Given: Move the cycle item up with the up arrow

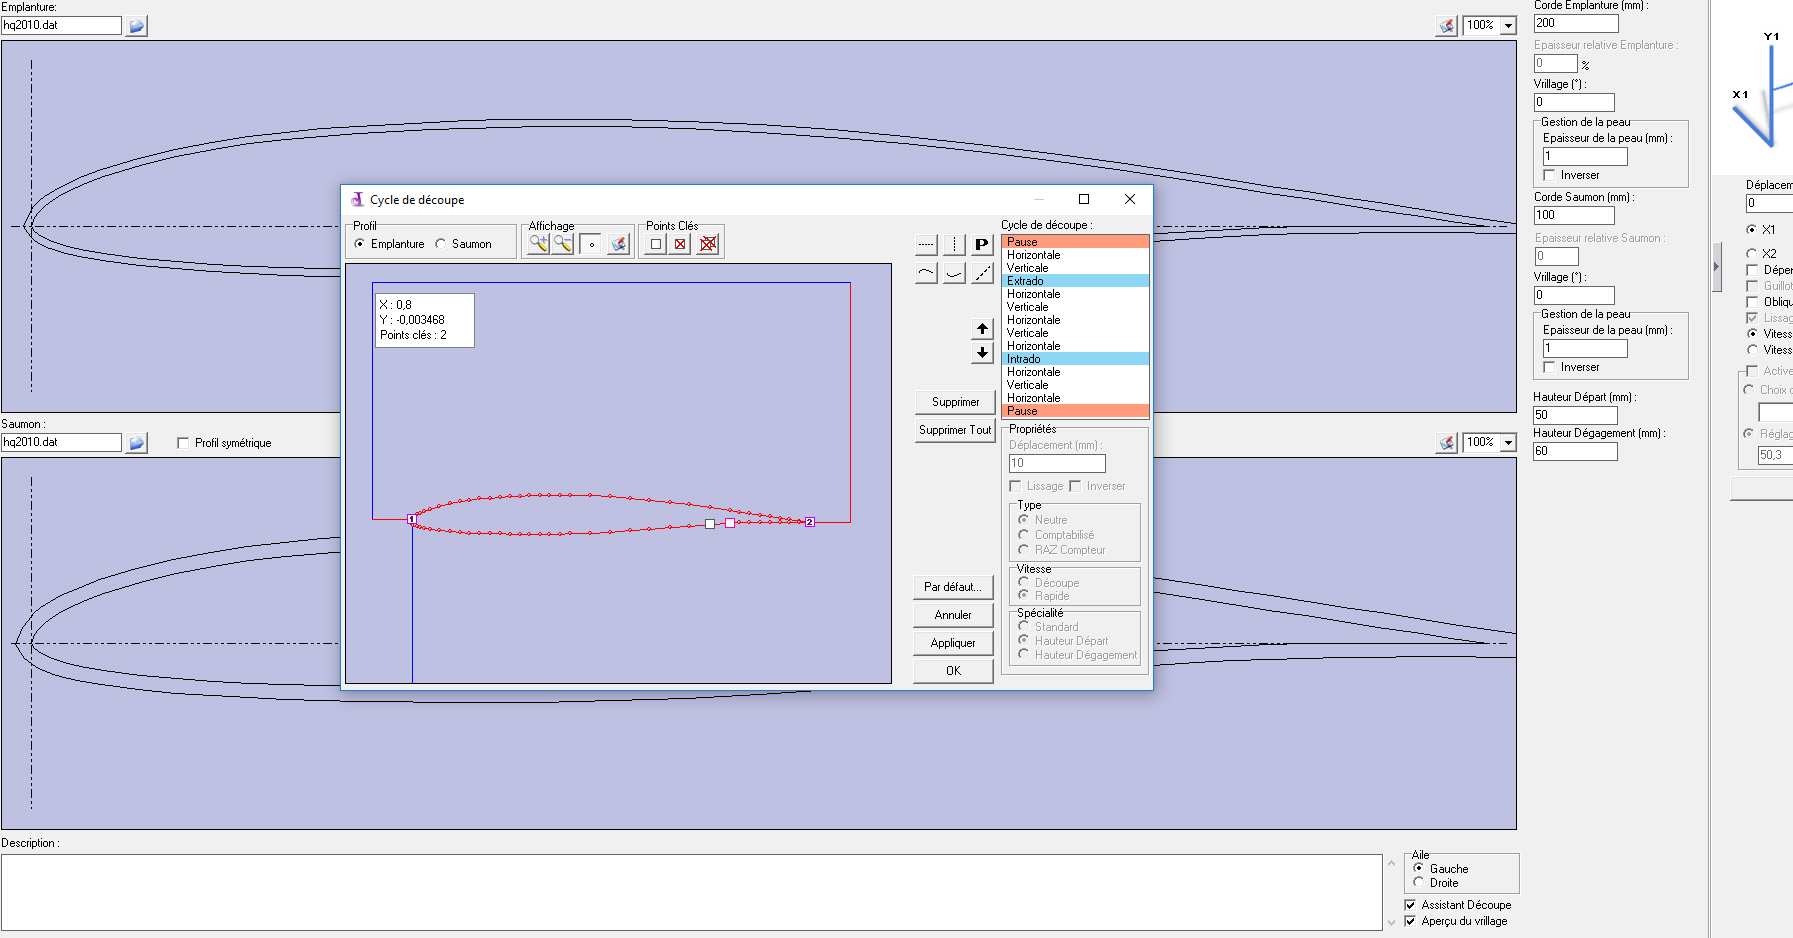Looking at the screenshot, I should point(982,329).
